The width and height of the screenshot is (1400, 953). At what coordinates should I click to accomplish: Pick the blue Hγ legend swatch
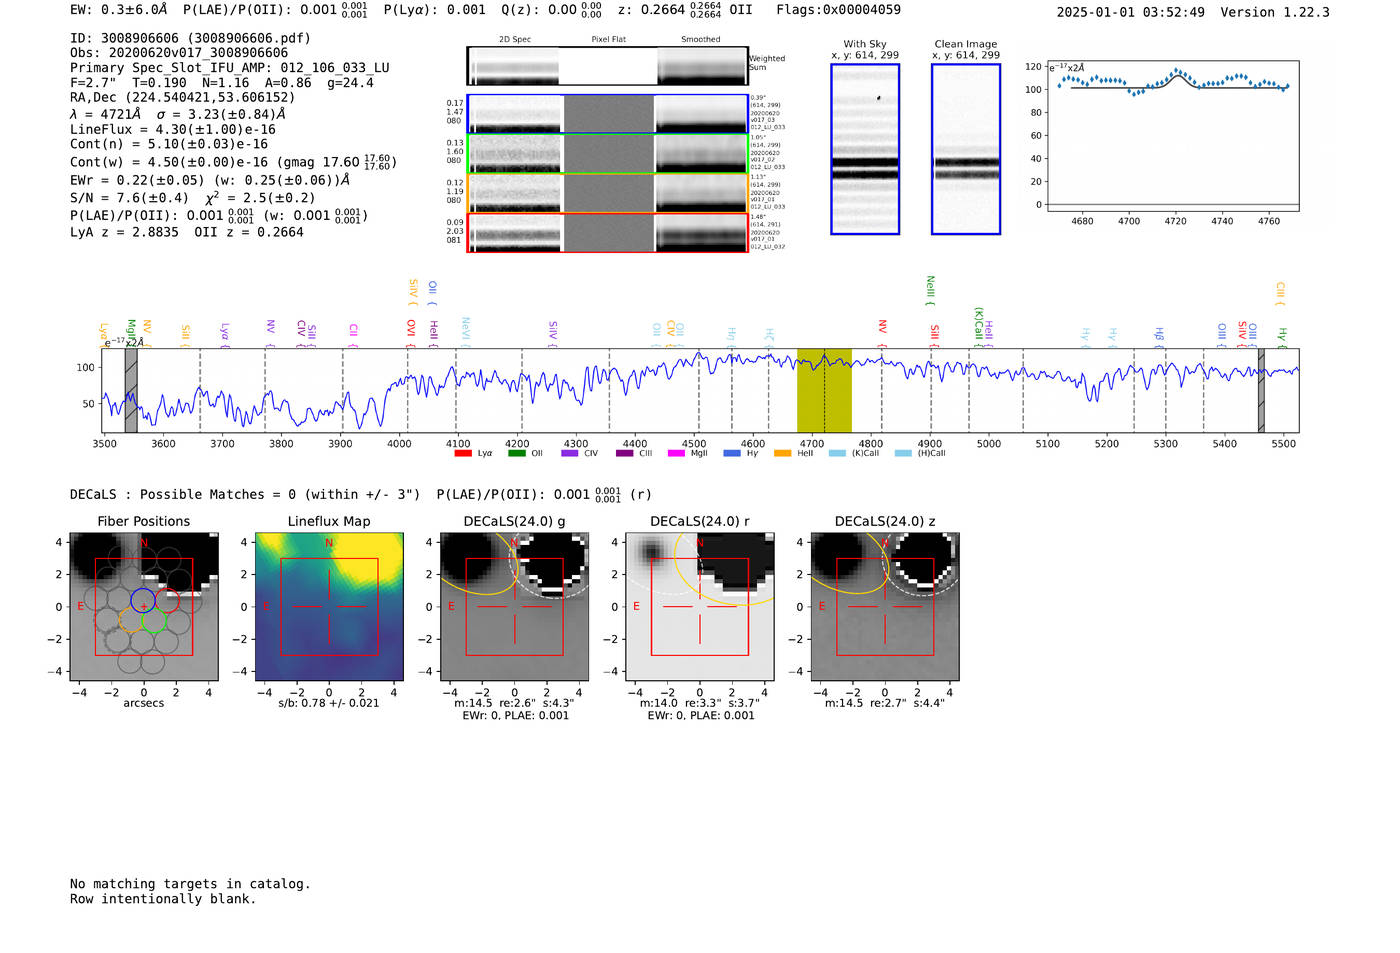point(732,453)
